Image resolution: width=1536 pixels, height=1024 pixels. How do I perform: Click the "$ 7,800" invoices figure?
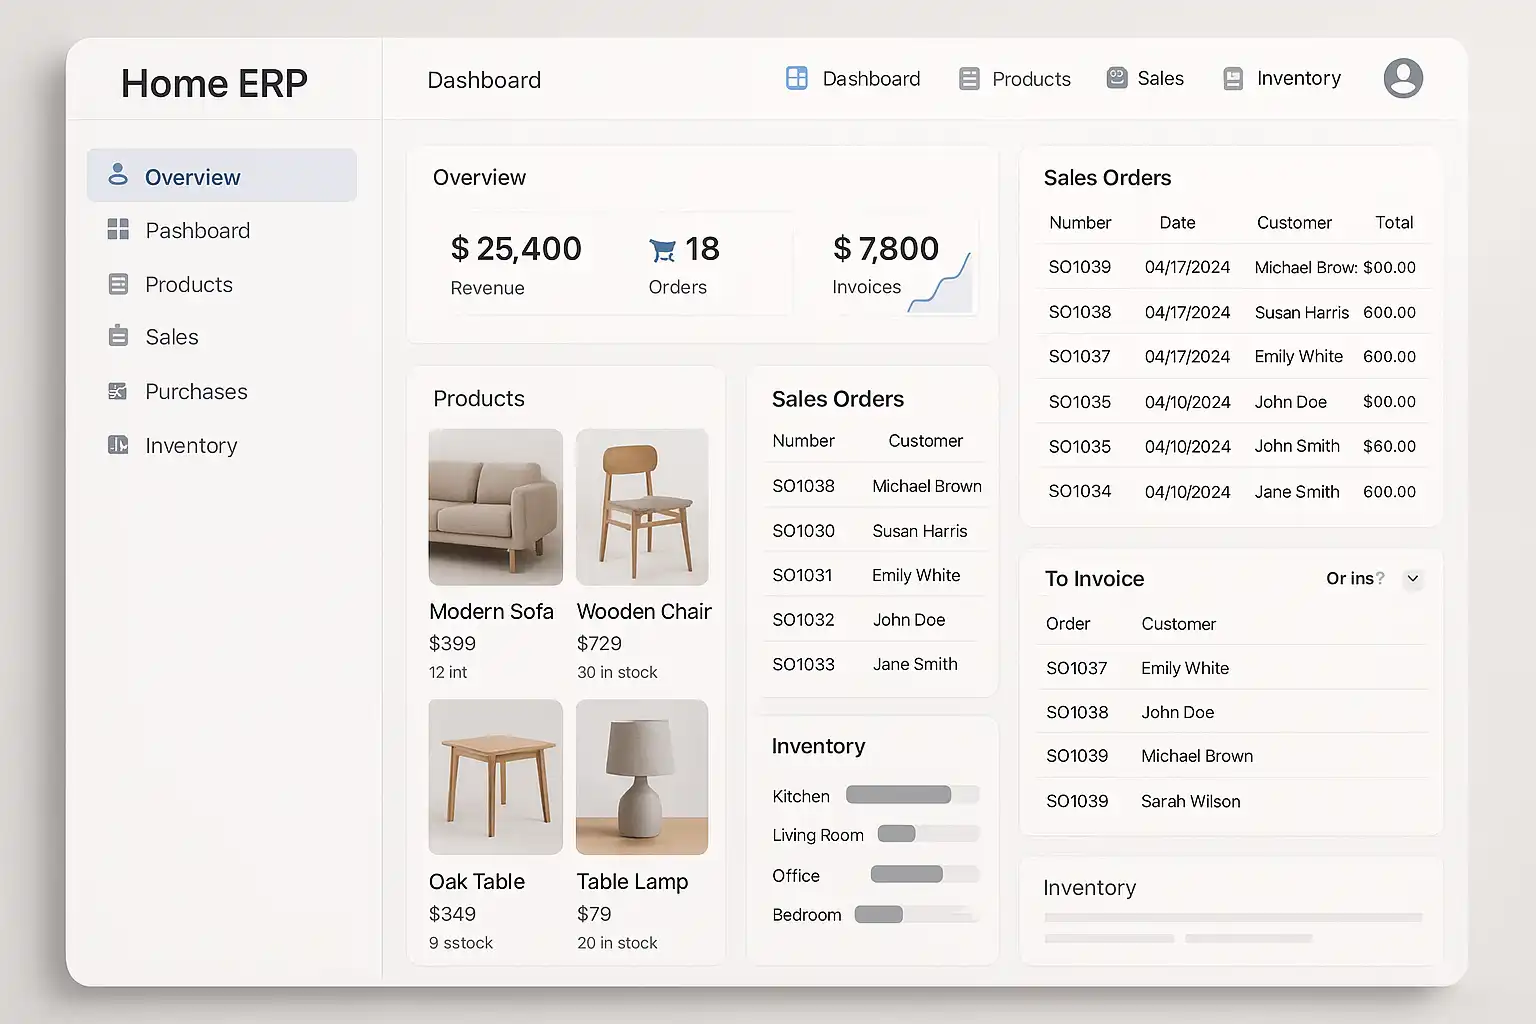click(x=886, y=248)
